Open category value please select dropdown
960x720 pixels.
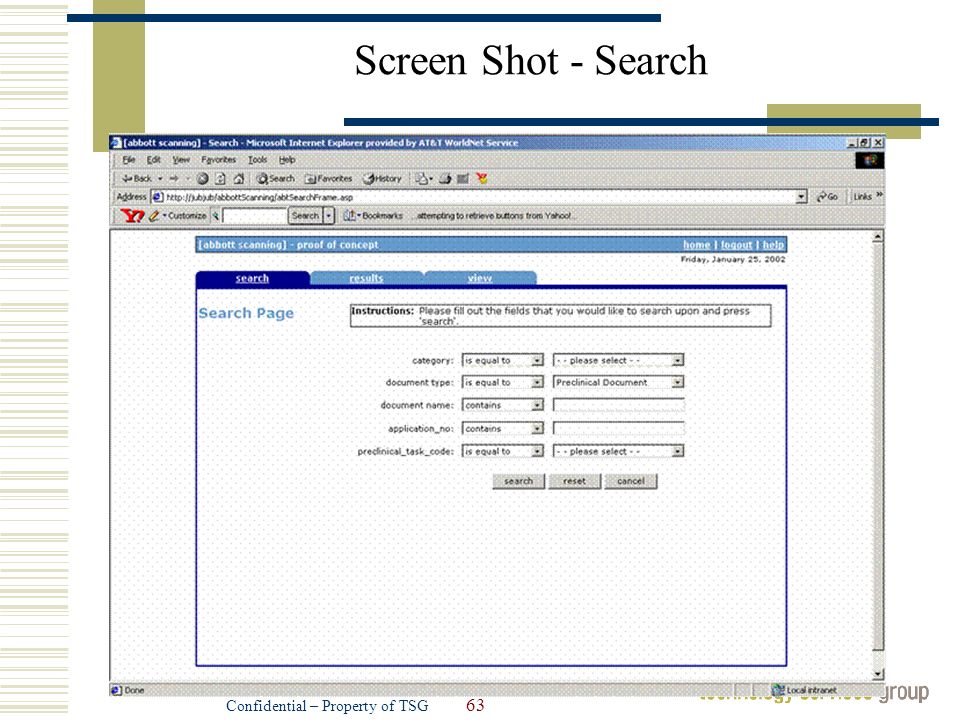618,361
